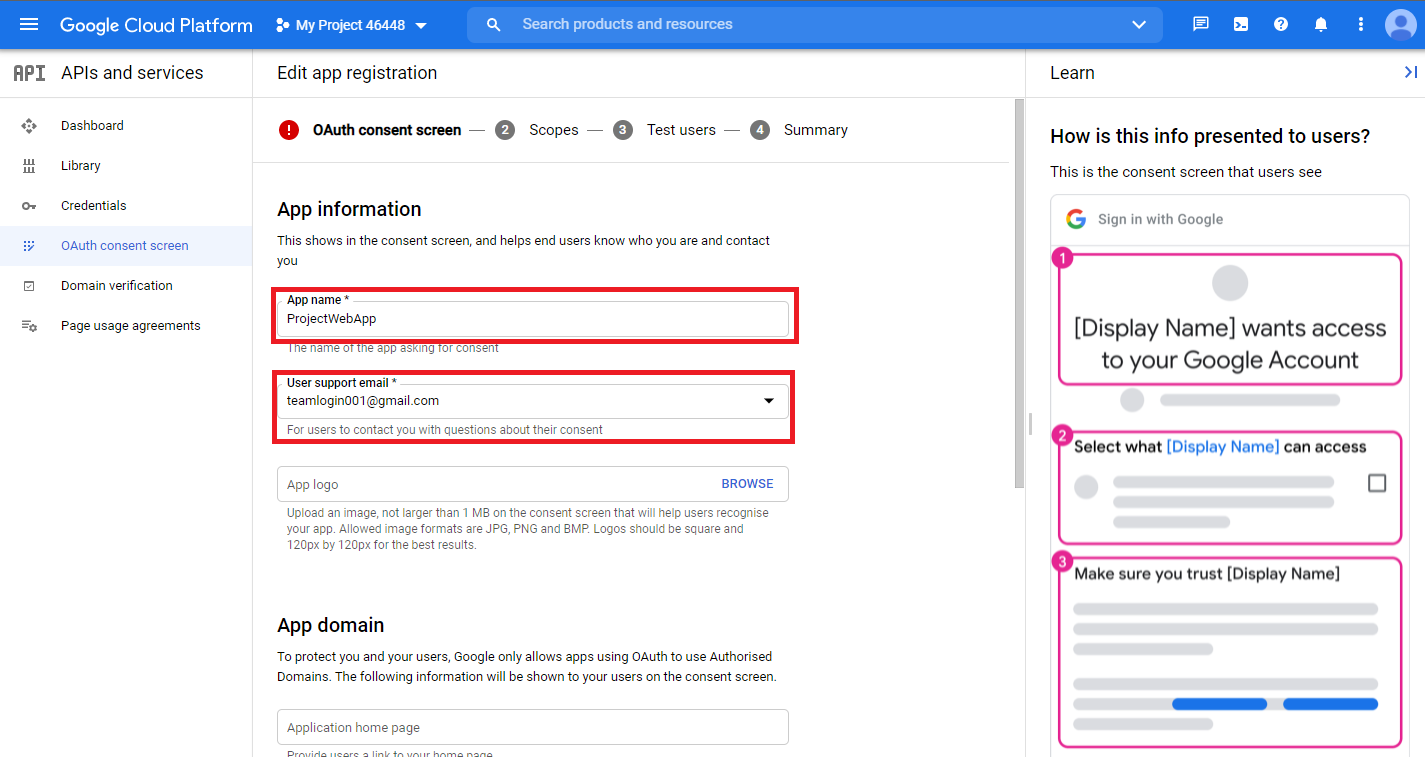The image size is (1425, 757).
Task: Open the help question mark icon
Action: 1281,25
